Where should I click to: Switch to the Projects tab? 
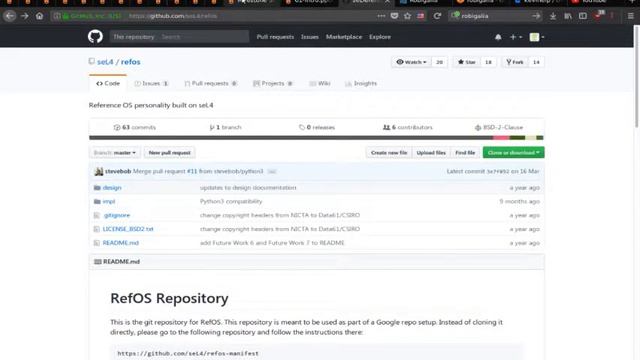tap(273, 83)
